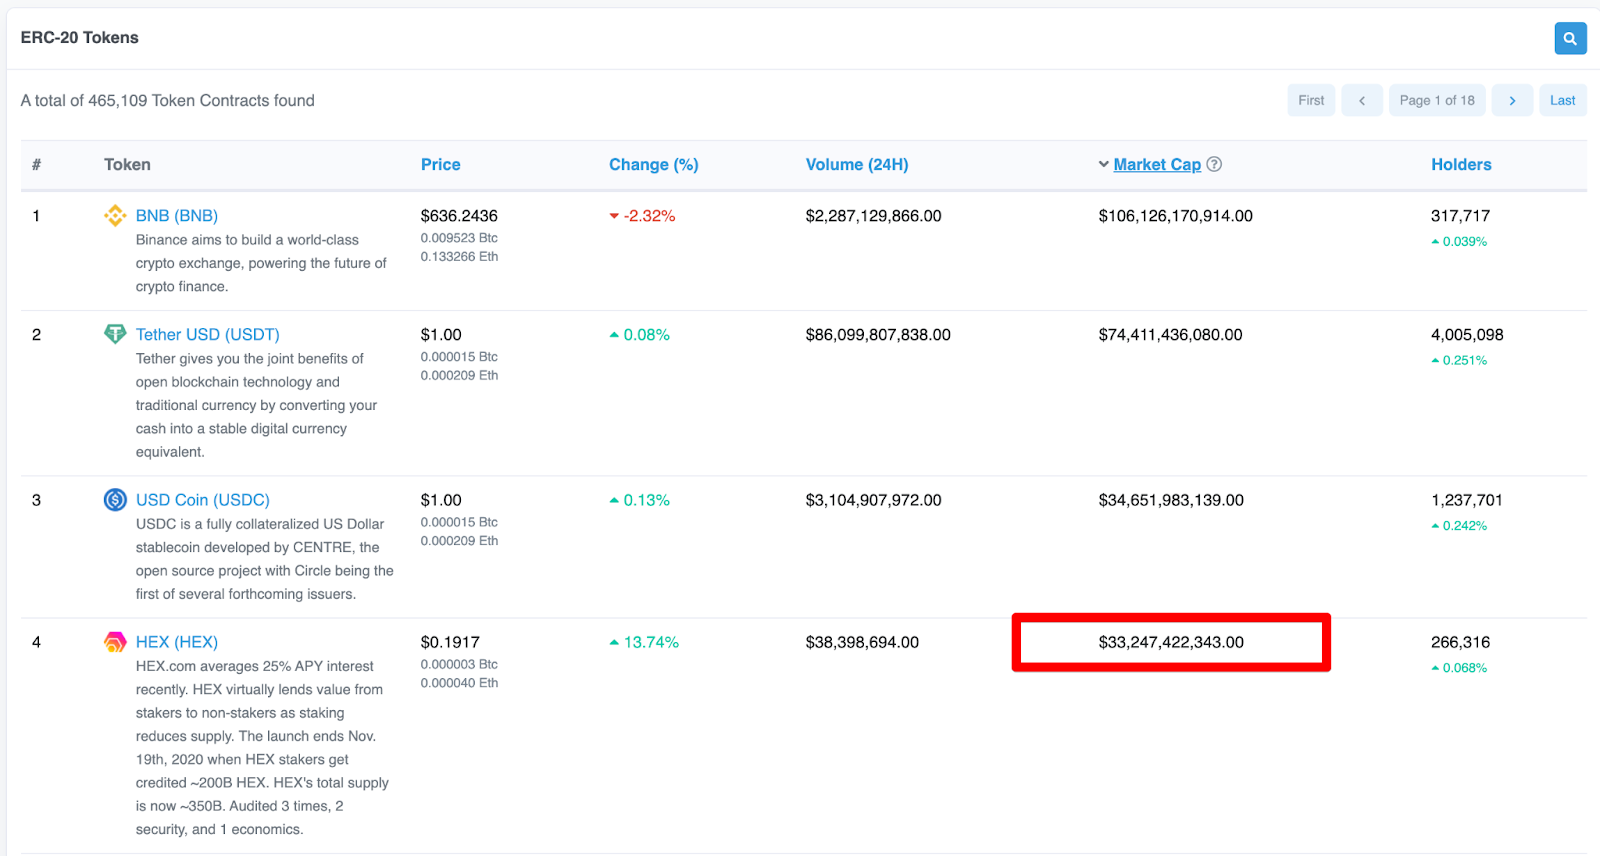1600x856 pixels.
Task: Jump to the Last page
Action: click(1563, 100)
